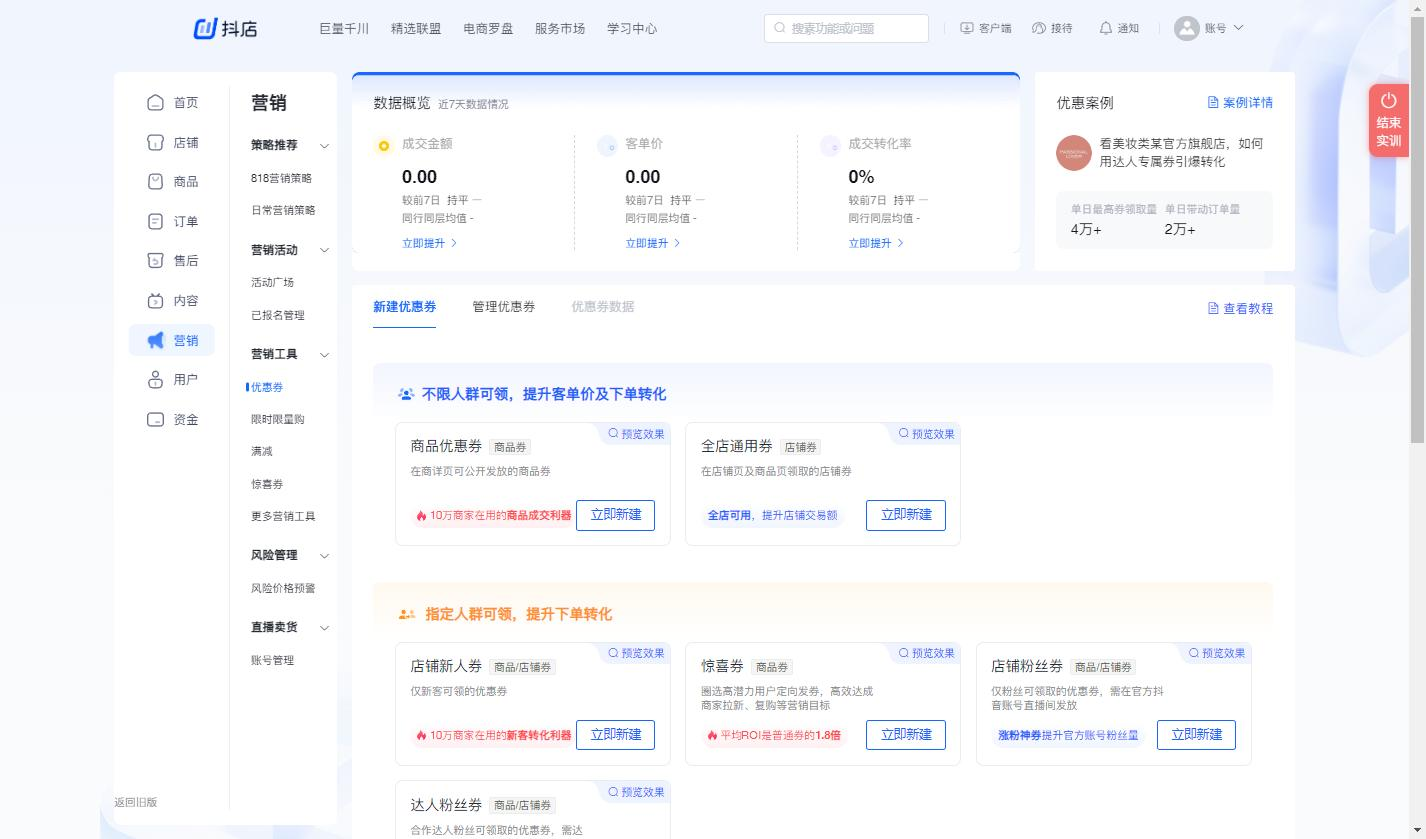Switch to 优惠券数据 tab
1426x839 pixels.
click(x=603, y=306)
